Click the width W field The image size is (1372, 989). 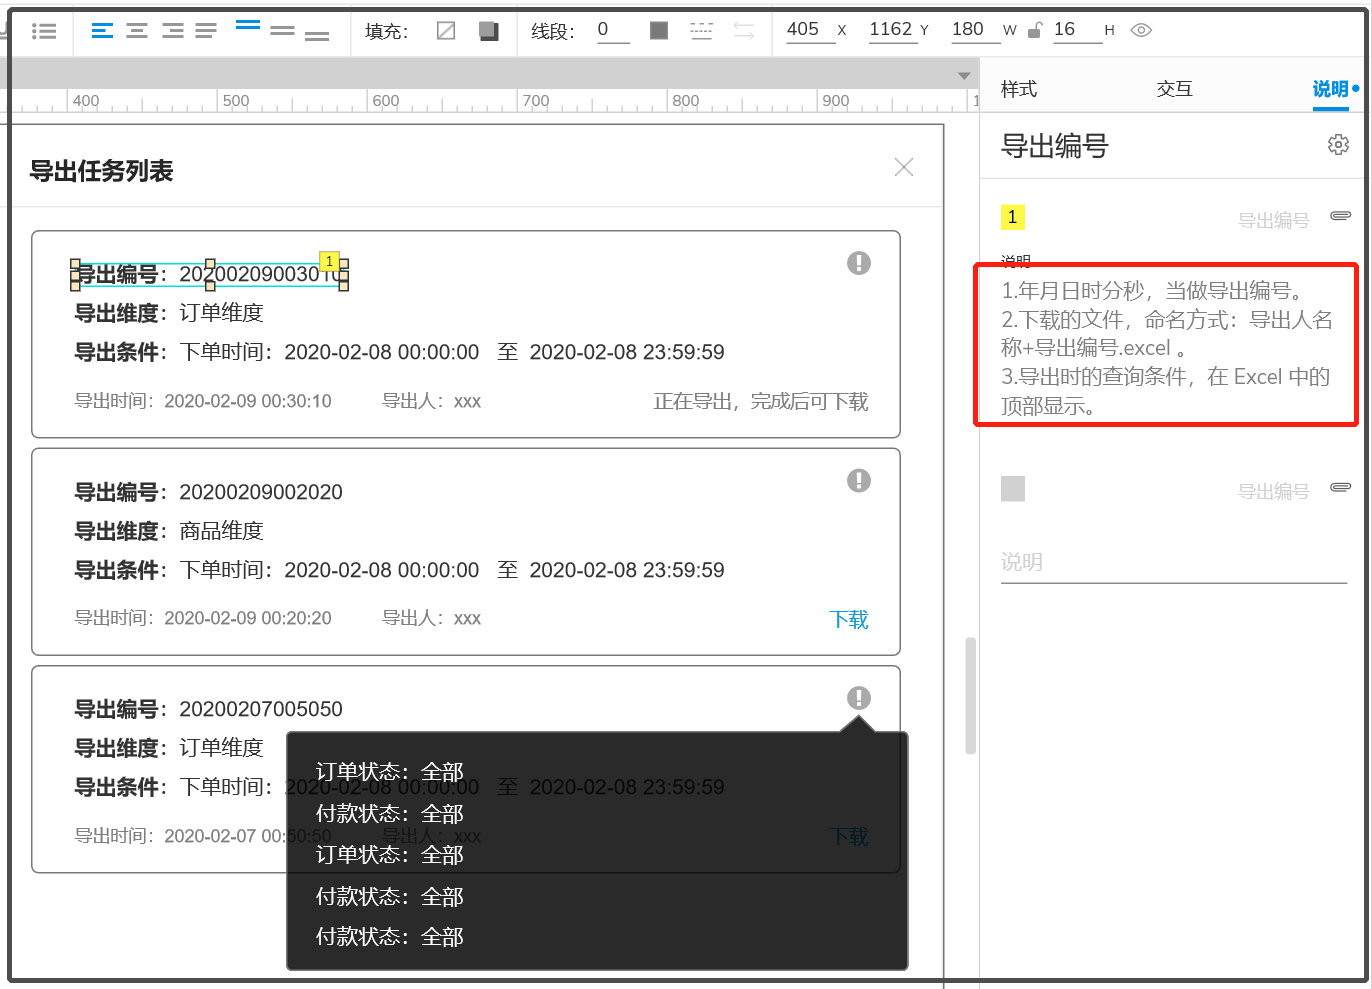coord(974,30)
